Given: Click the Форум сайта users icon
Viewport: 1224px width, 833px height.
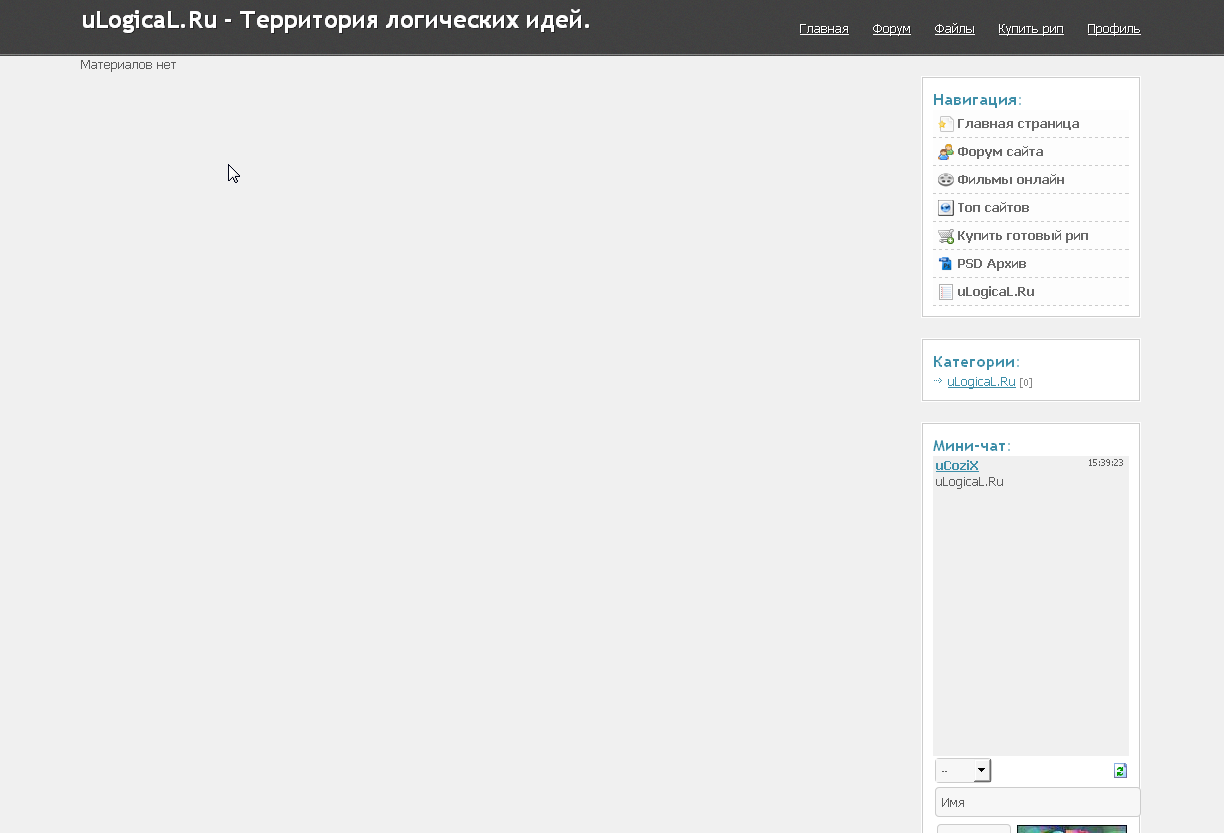Looking at the screenshot, I should 945,152.
